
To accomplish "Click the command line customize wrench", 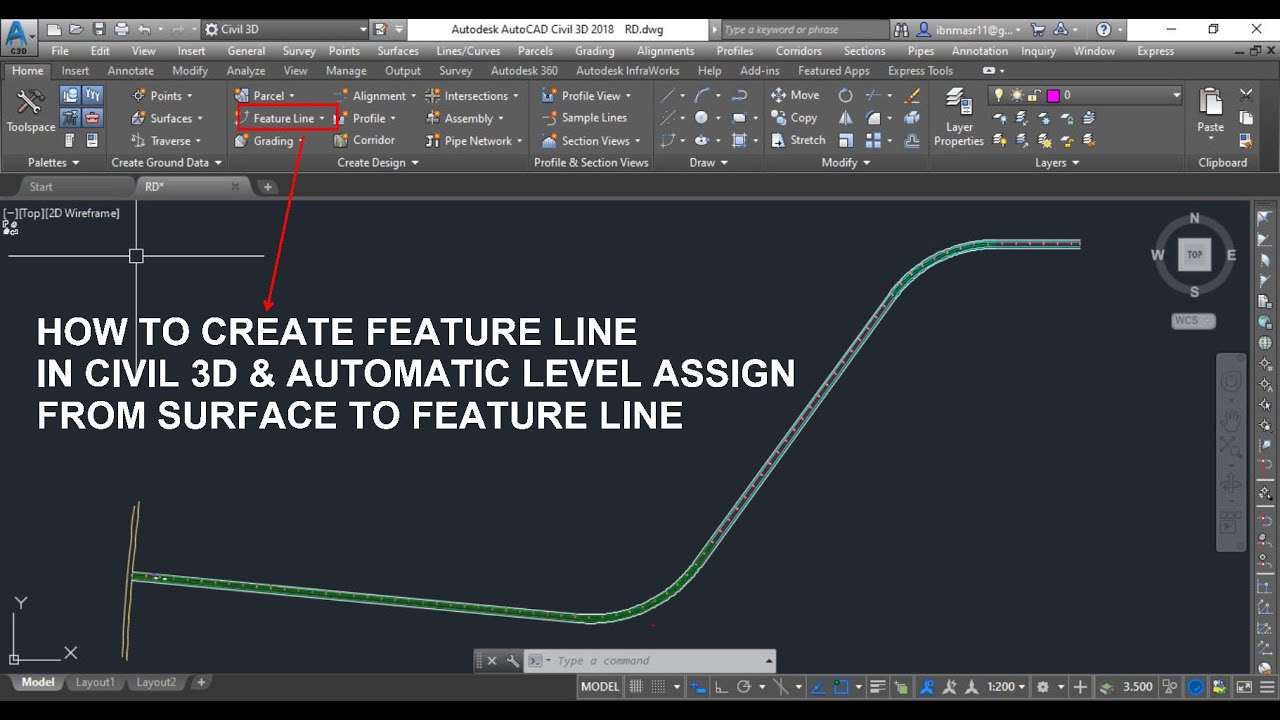I will [513, 661].
